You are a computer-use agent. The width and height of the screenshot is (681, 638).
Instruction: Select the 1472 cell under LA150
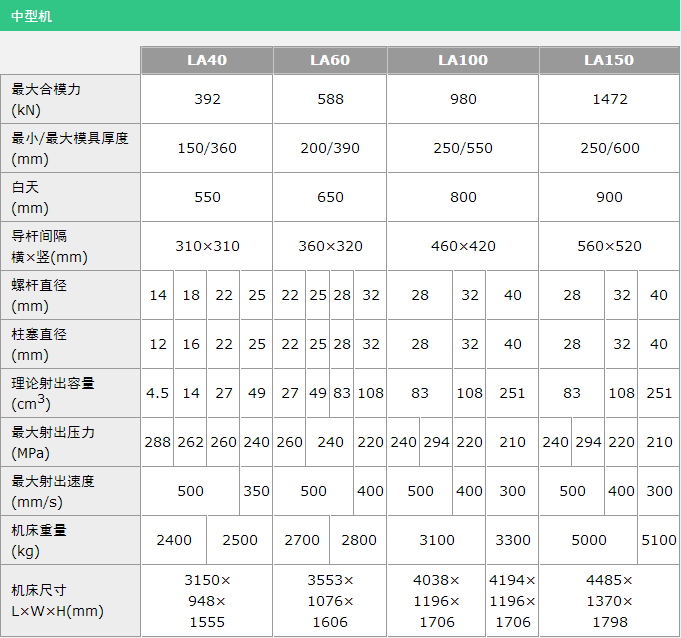[609, 99]
